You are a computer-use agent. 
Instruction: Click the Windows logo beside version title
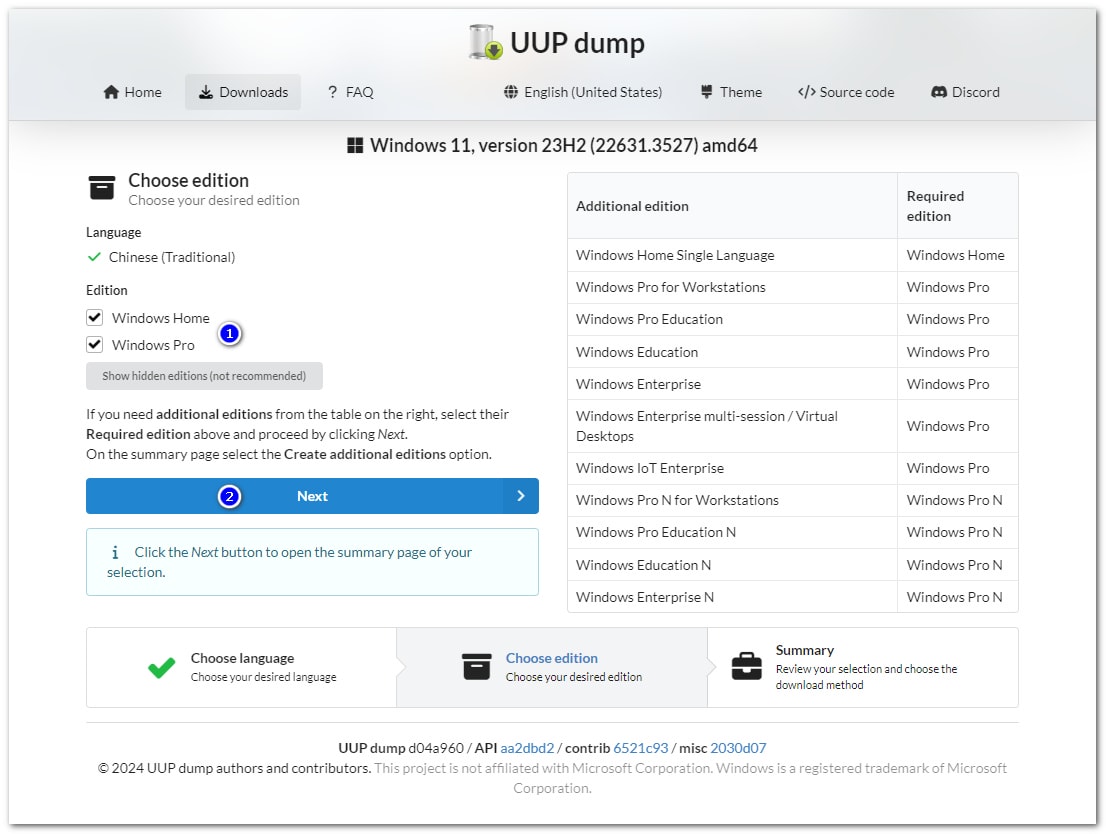(x=356, y=145)
